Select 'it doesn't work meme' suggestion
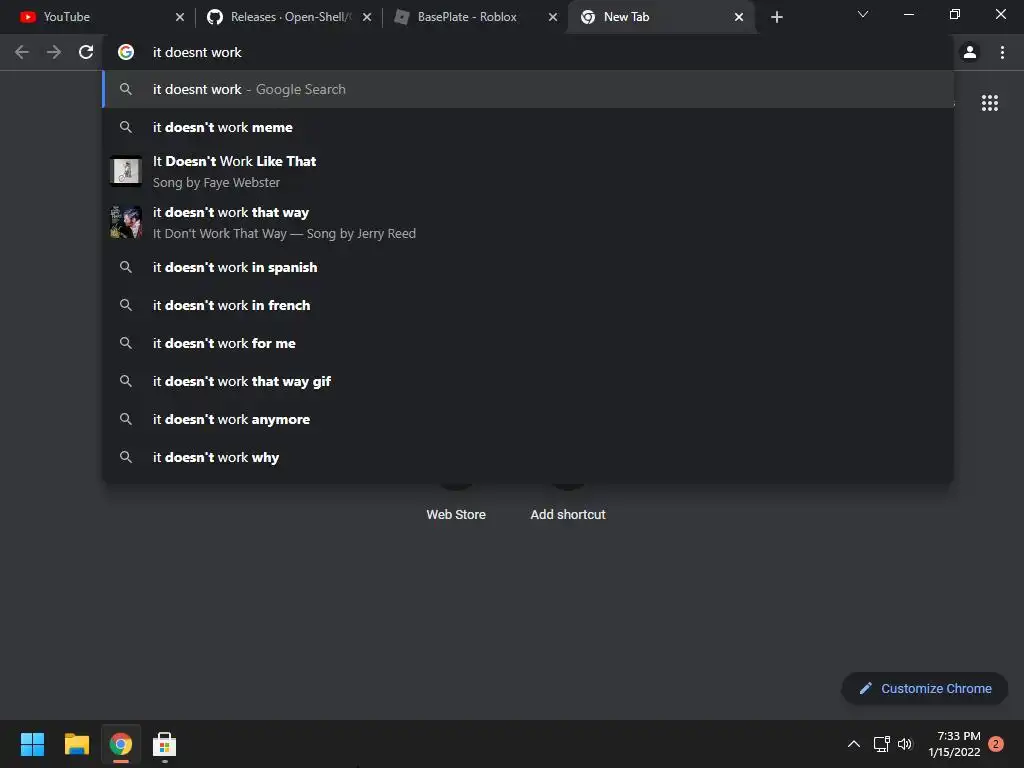Image resolution: width=1024 pixels, height=768 pixels. tap(528, 127)
